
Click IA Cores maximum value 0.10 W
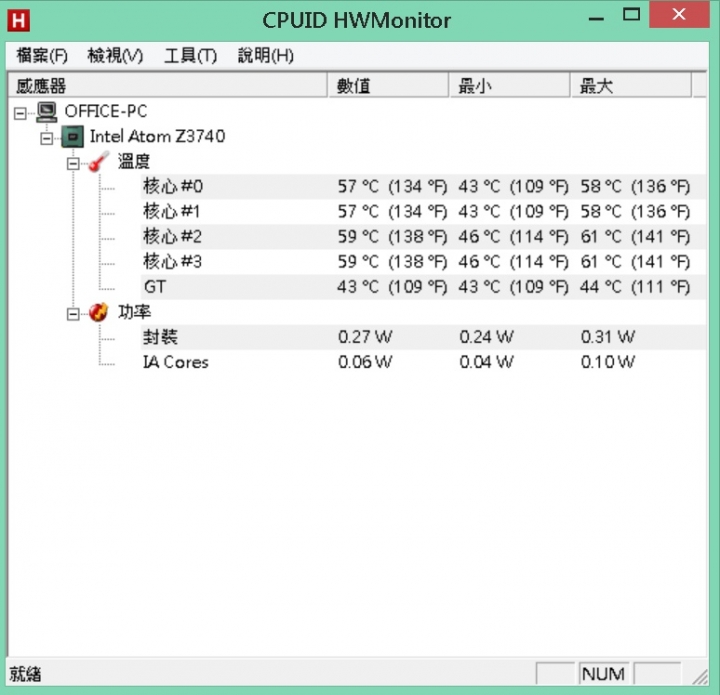click(608, 362)
